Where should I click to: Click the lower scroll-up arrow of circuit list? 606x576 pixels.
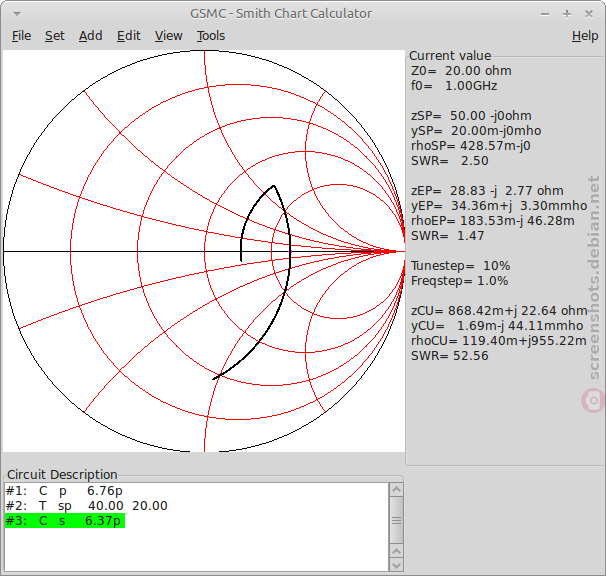tap(396, 551)
